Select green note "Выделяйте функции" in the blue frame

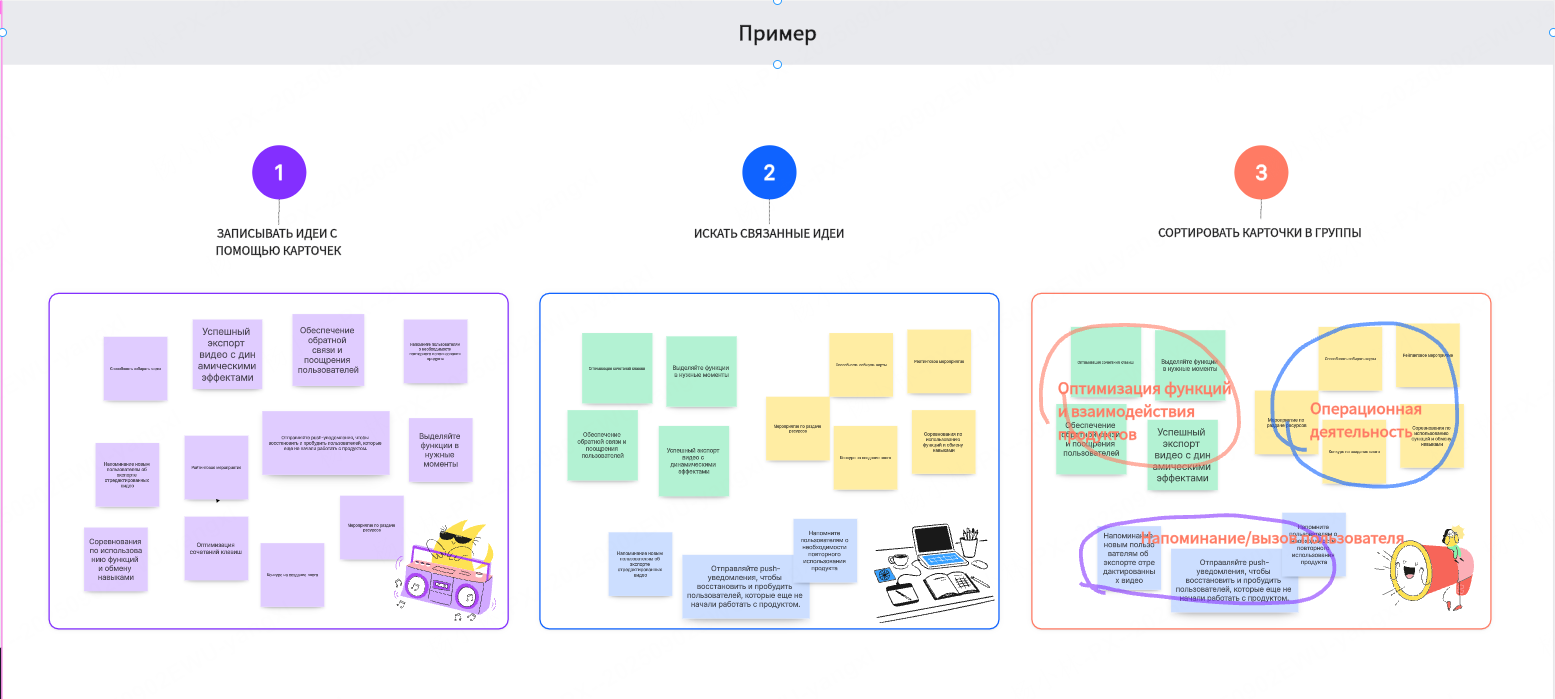[701, 370]
